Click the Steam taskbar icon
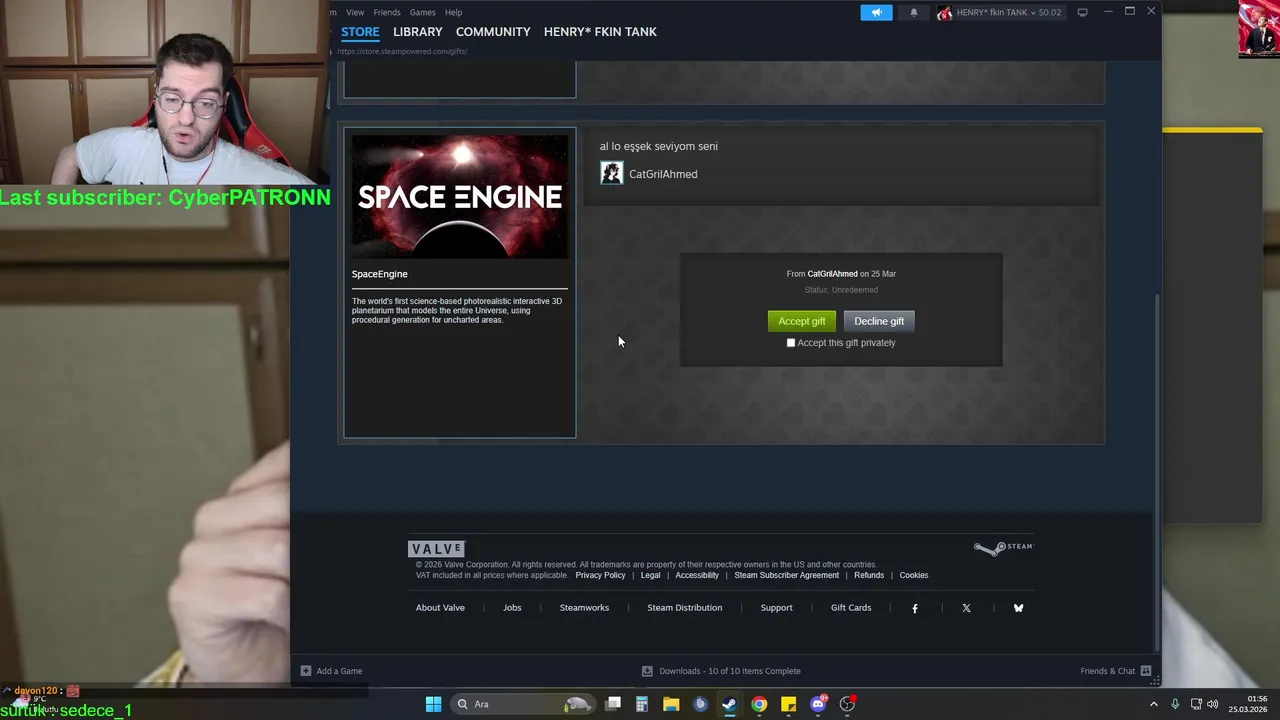The width and height of the screenshot is (1280, 720). point(729,704)
